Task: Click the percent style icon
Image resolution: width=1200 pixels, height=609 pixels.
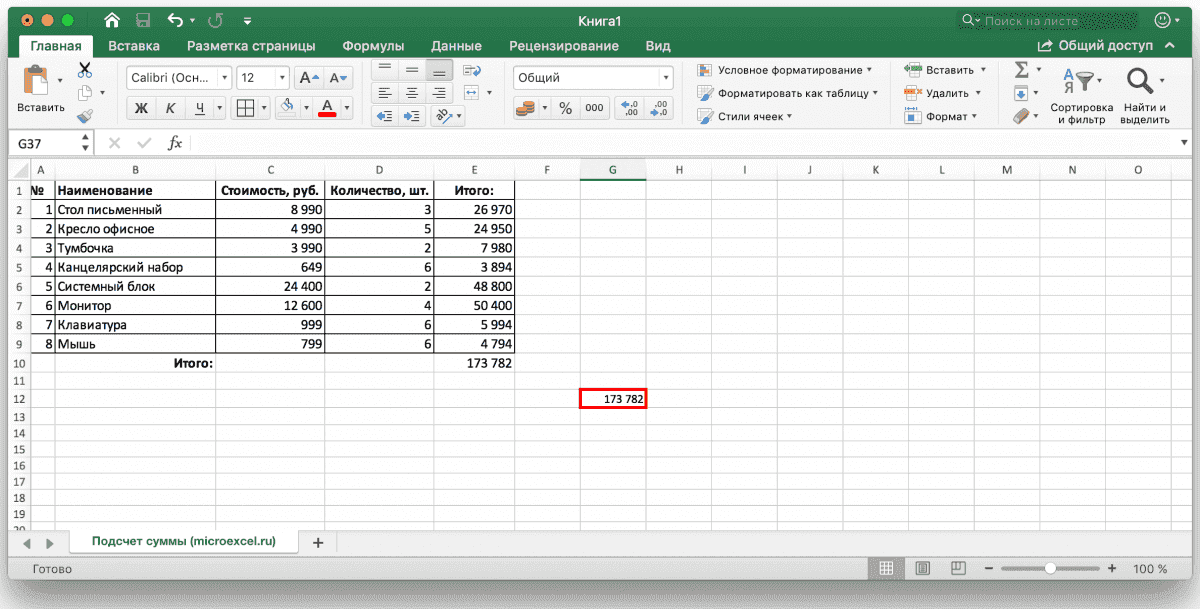Action: pos(565,108)
